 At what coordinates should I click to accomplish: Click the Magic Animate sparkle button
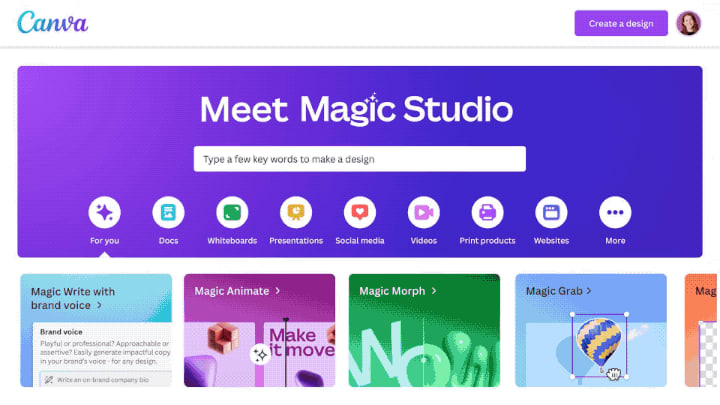[260, 354]
